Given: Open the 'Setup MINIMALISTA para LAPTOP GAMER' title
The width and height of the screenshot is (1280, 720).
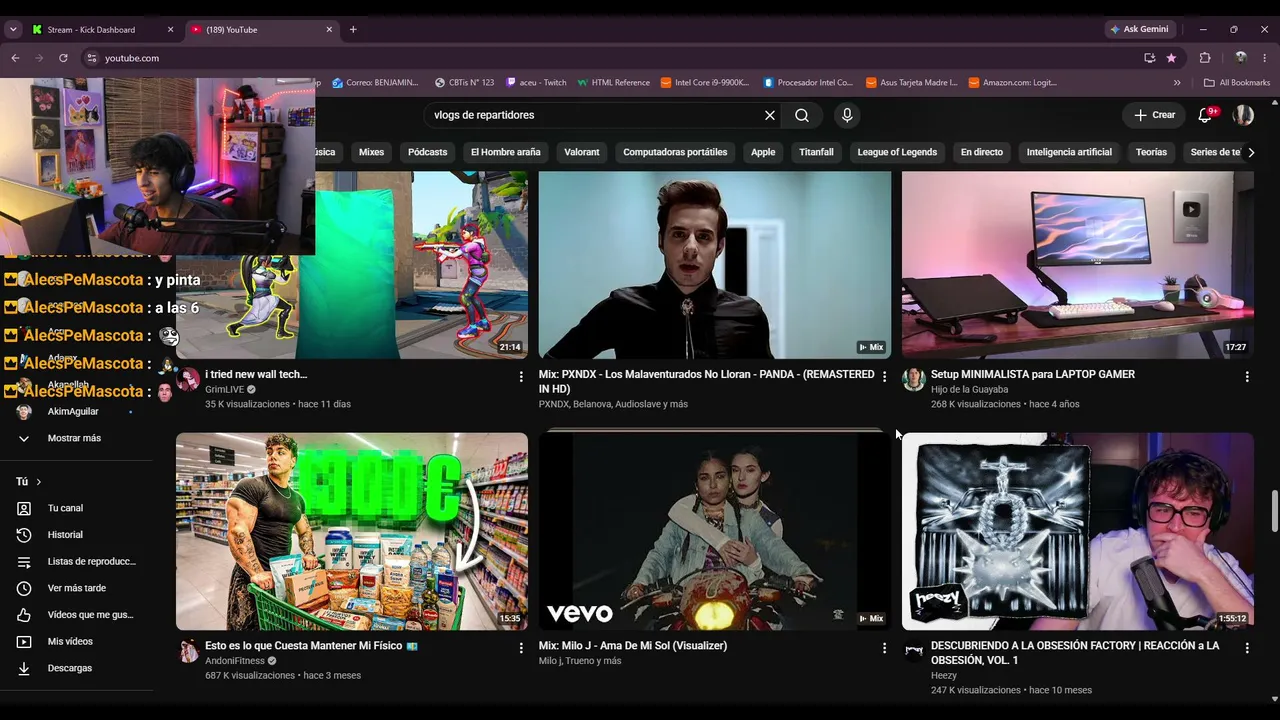Looking at the screenshot, I should tap(1033, 374).
